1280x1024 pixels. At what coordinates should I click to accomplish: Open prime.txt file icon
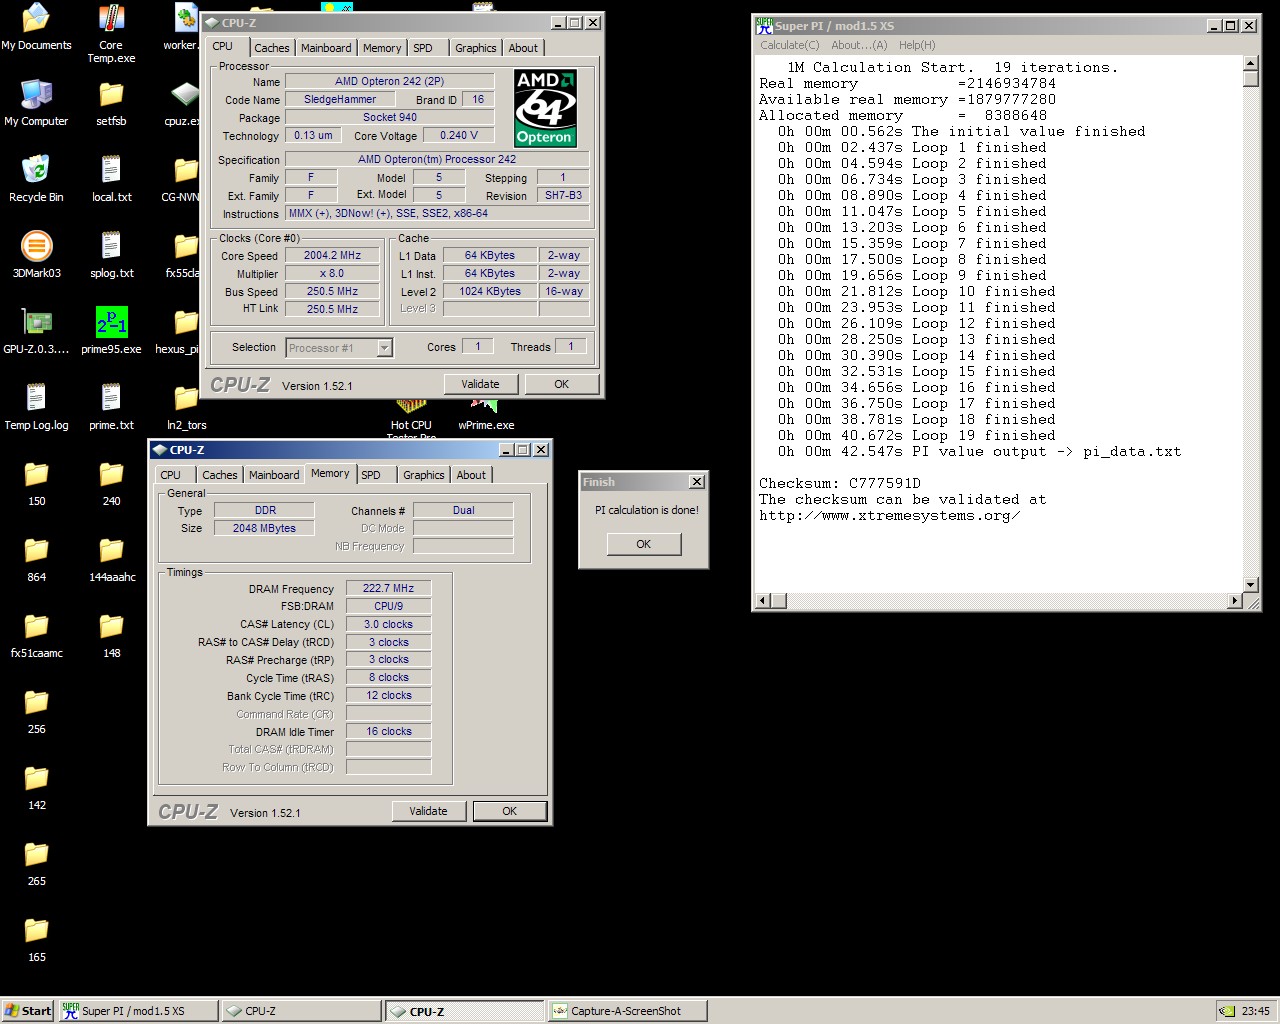click(x=111, y=407)
